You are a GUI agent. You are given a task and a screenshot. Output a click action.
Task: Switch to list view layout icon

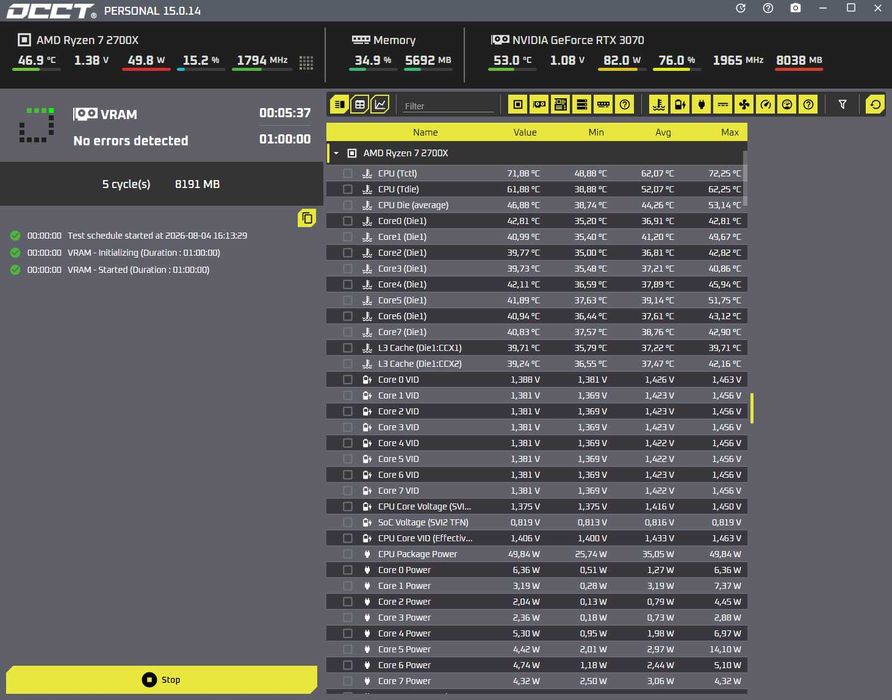click(x=340, y=104)
